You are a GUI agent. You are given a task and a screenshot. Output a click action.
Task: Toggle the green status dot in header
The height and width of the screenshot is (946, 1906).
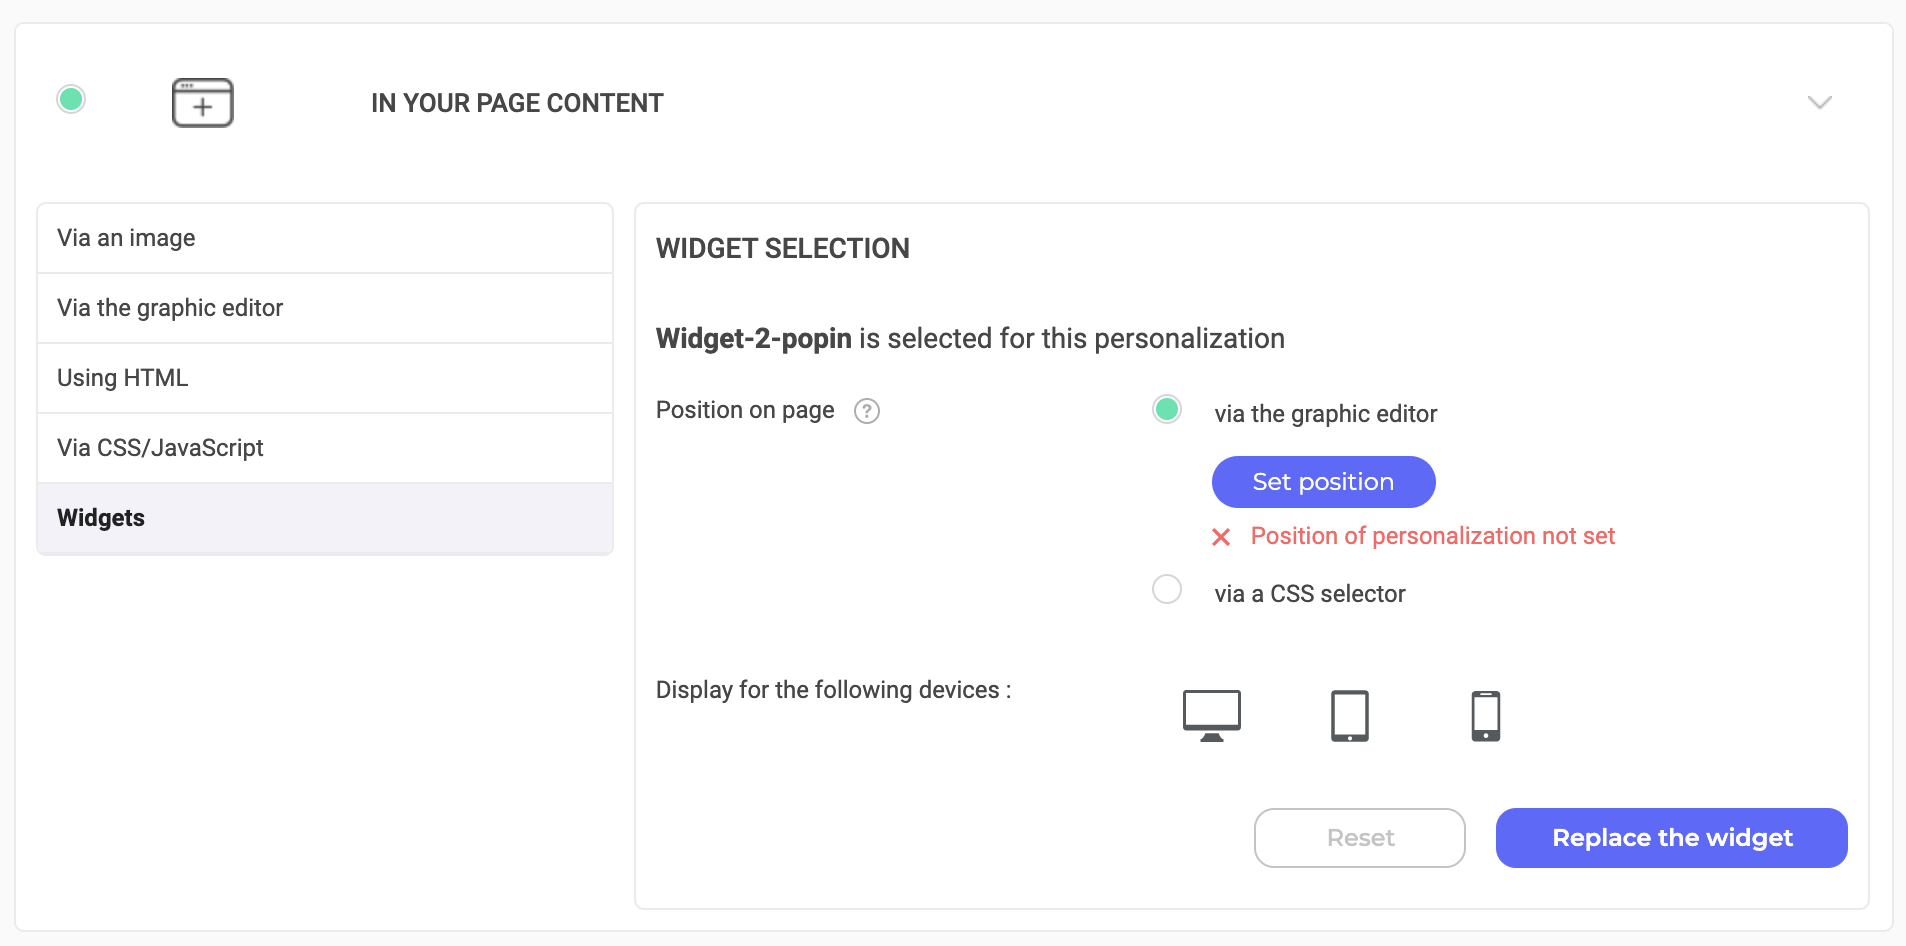tap(71, 99)
